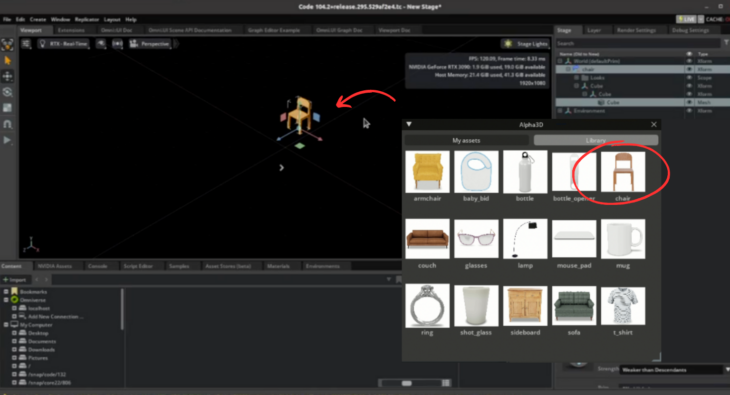Toggle visibility eye for Looks row

[689, 77]
